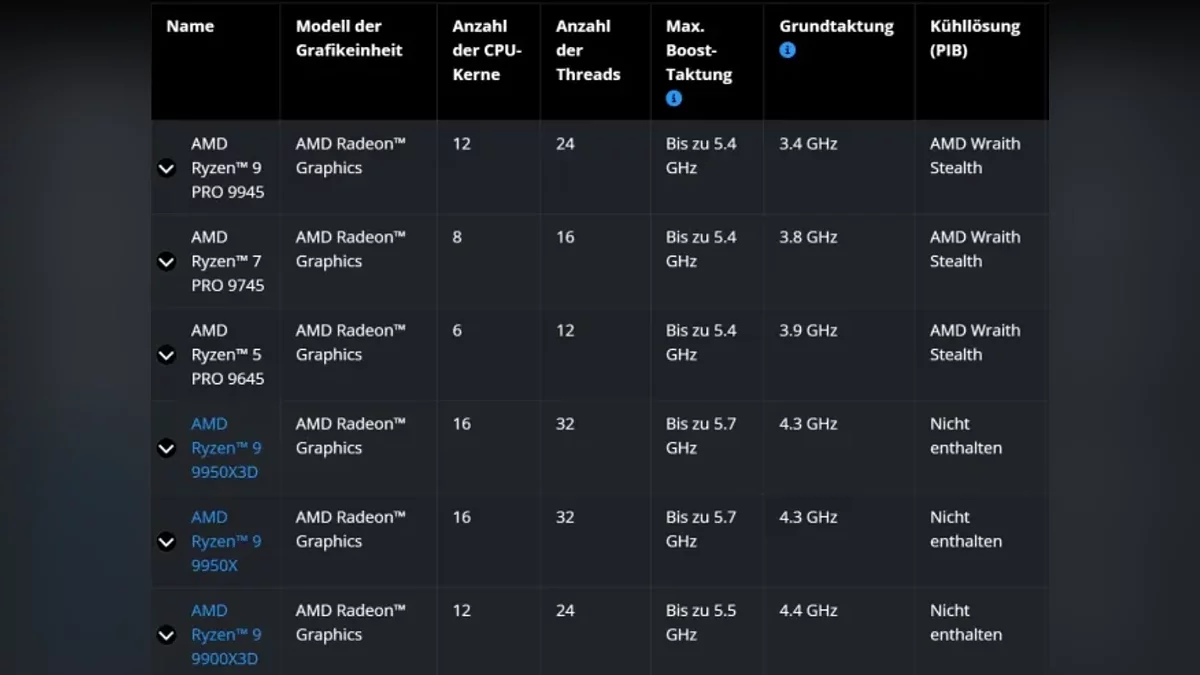Click the Modell der Grafikeinheit column header
This screenshot has height=675, width=1200.
click(349, 38)
